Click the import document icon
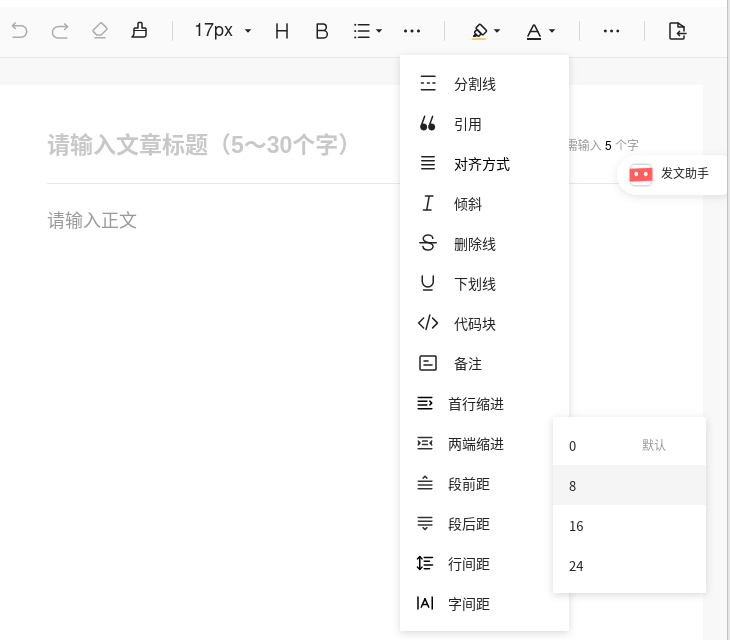The height and width of the screenshot is (640, 730). [677, 31]
